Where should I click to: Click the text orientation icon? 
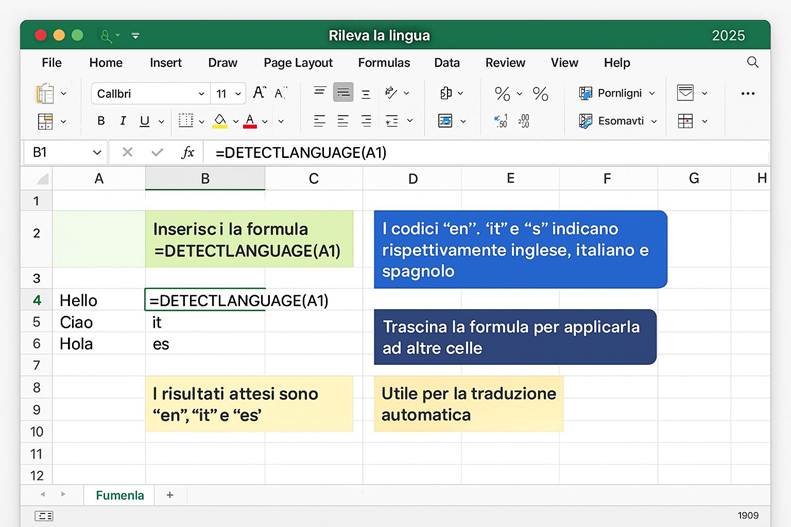click(x=391, y=93)
